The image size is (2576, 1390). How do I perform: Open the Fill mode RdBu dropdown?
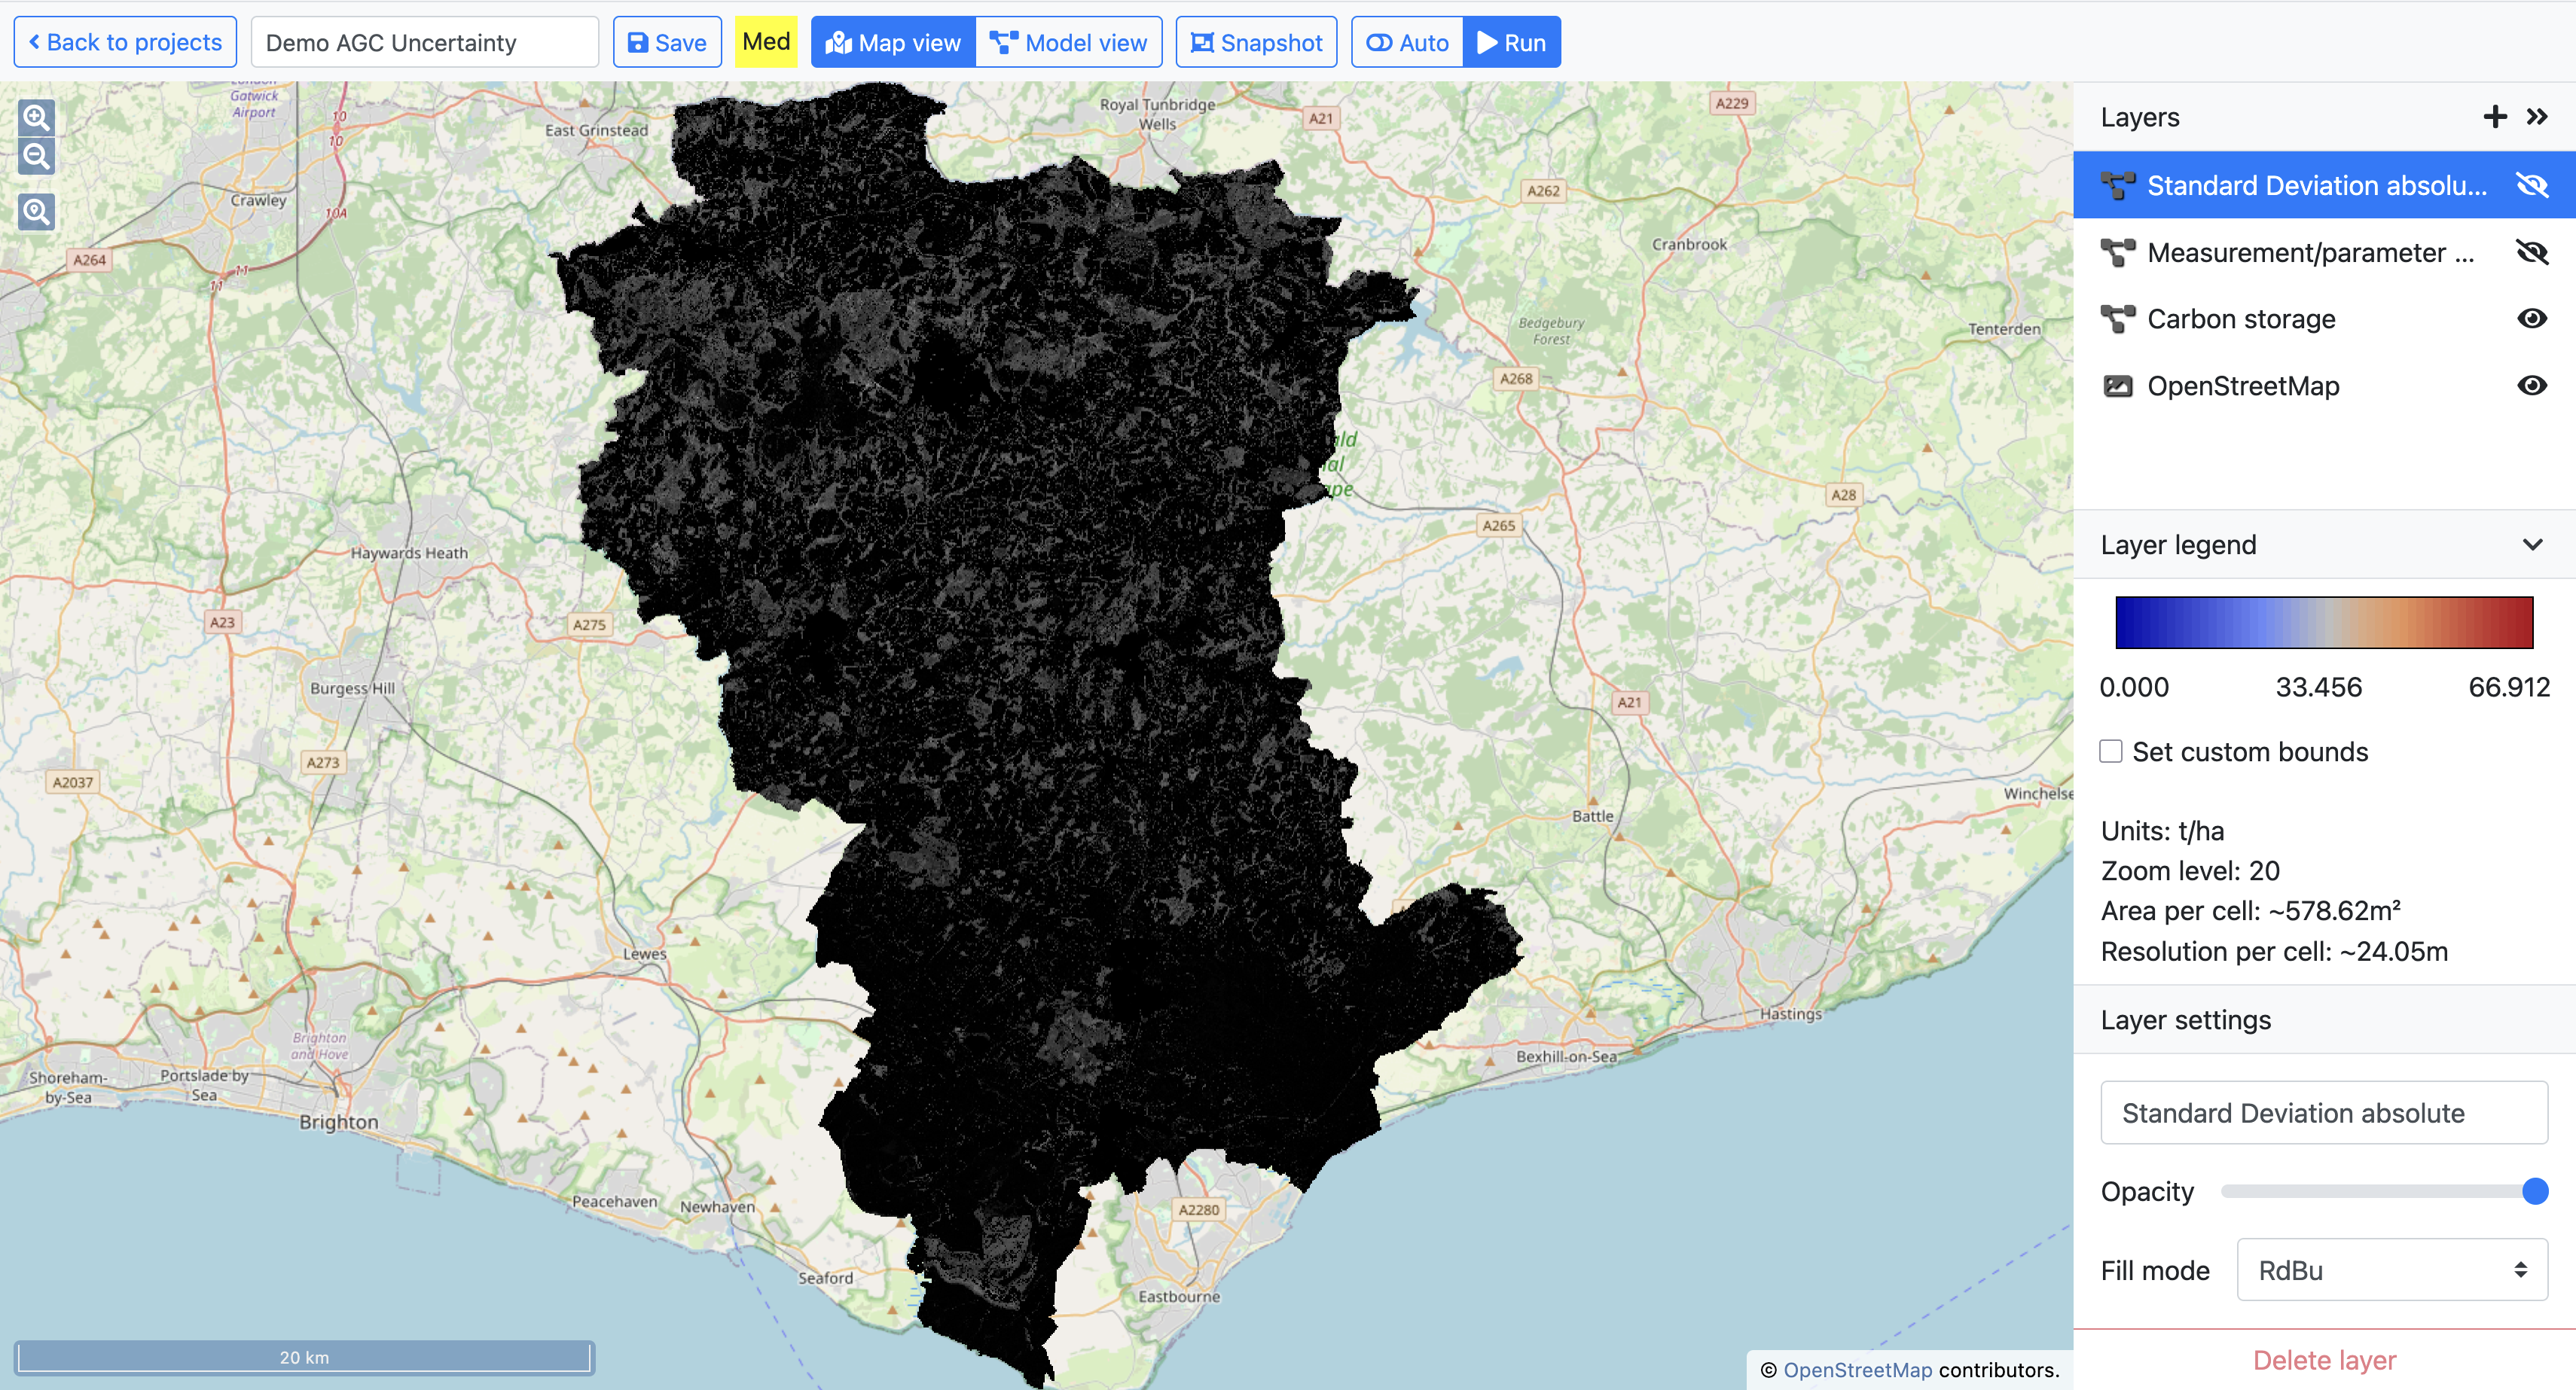pyautogui.click(x=2391, y=1270)
